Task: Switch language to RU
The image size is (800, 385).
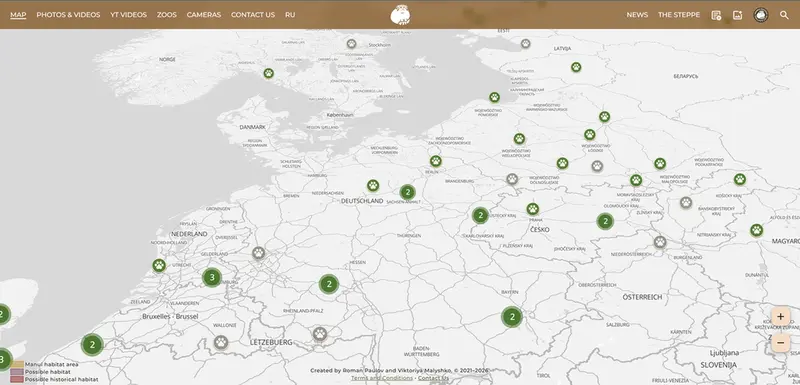Action: coord(290,15)
